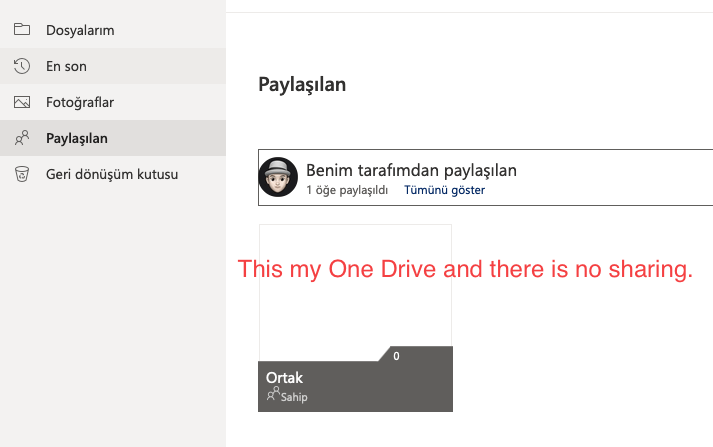Go to En son recent files
The width and height of the screenshot is (713, 447).
[113, 66]
